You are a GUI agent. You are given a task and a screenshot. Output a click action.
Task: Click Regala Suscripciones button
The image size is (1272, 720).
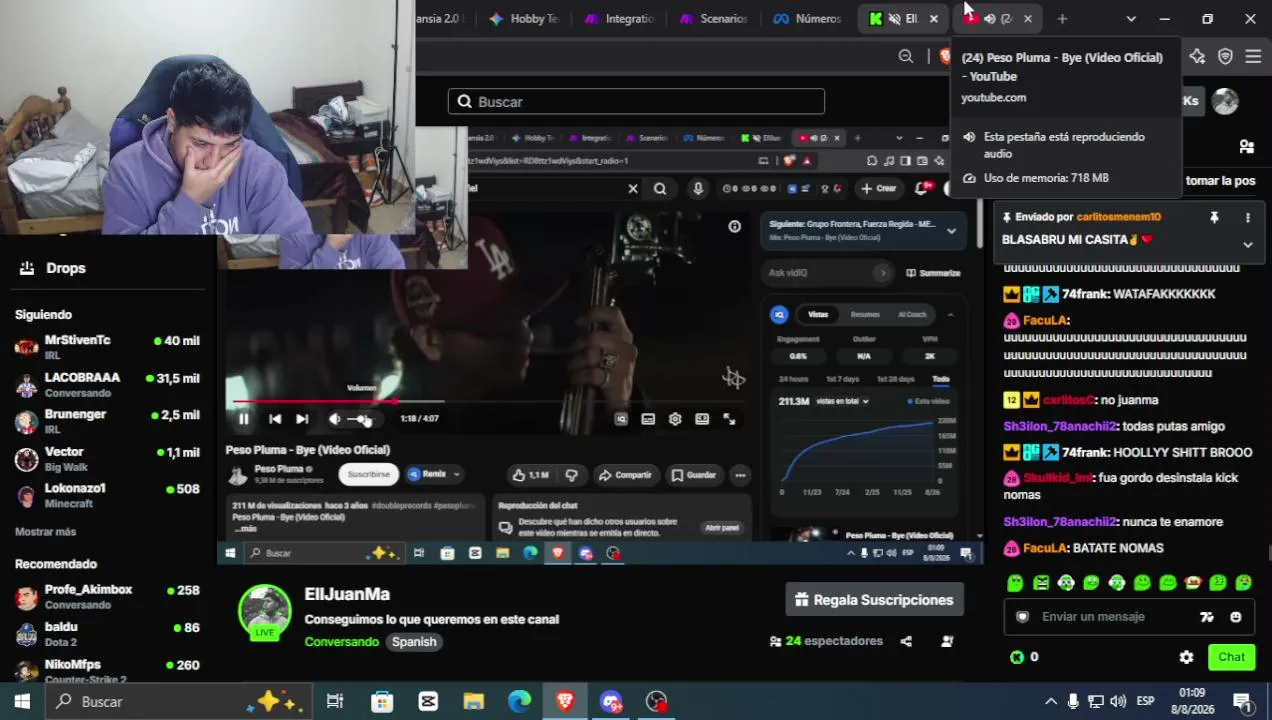tap(874, 600)
